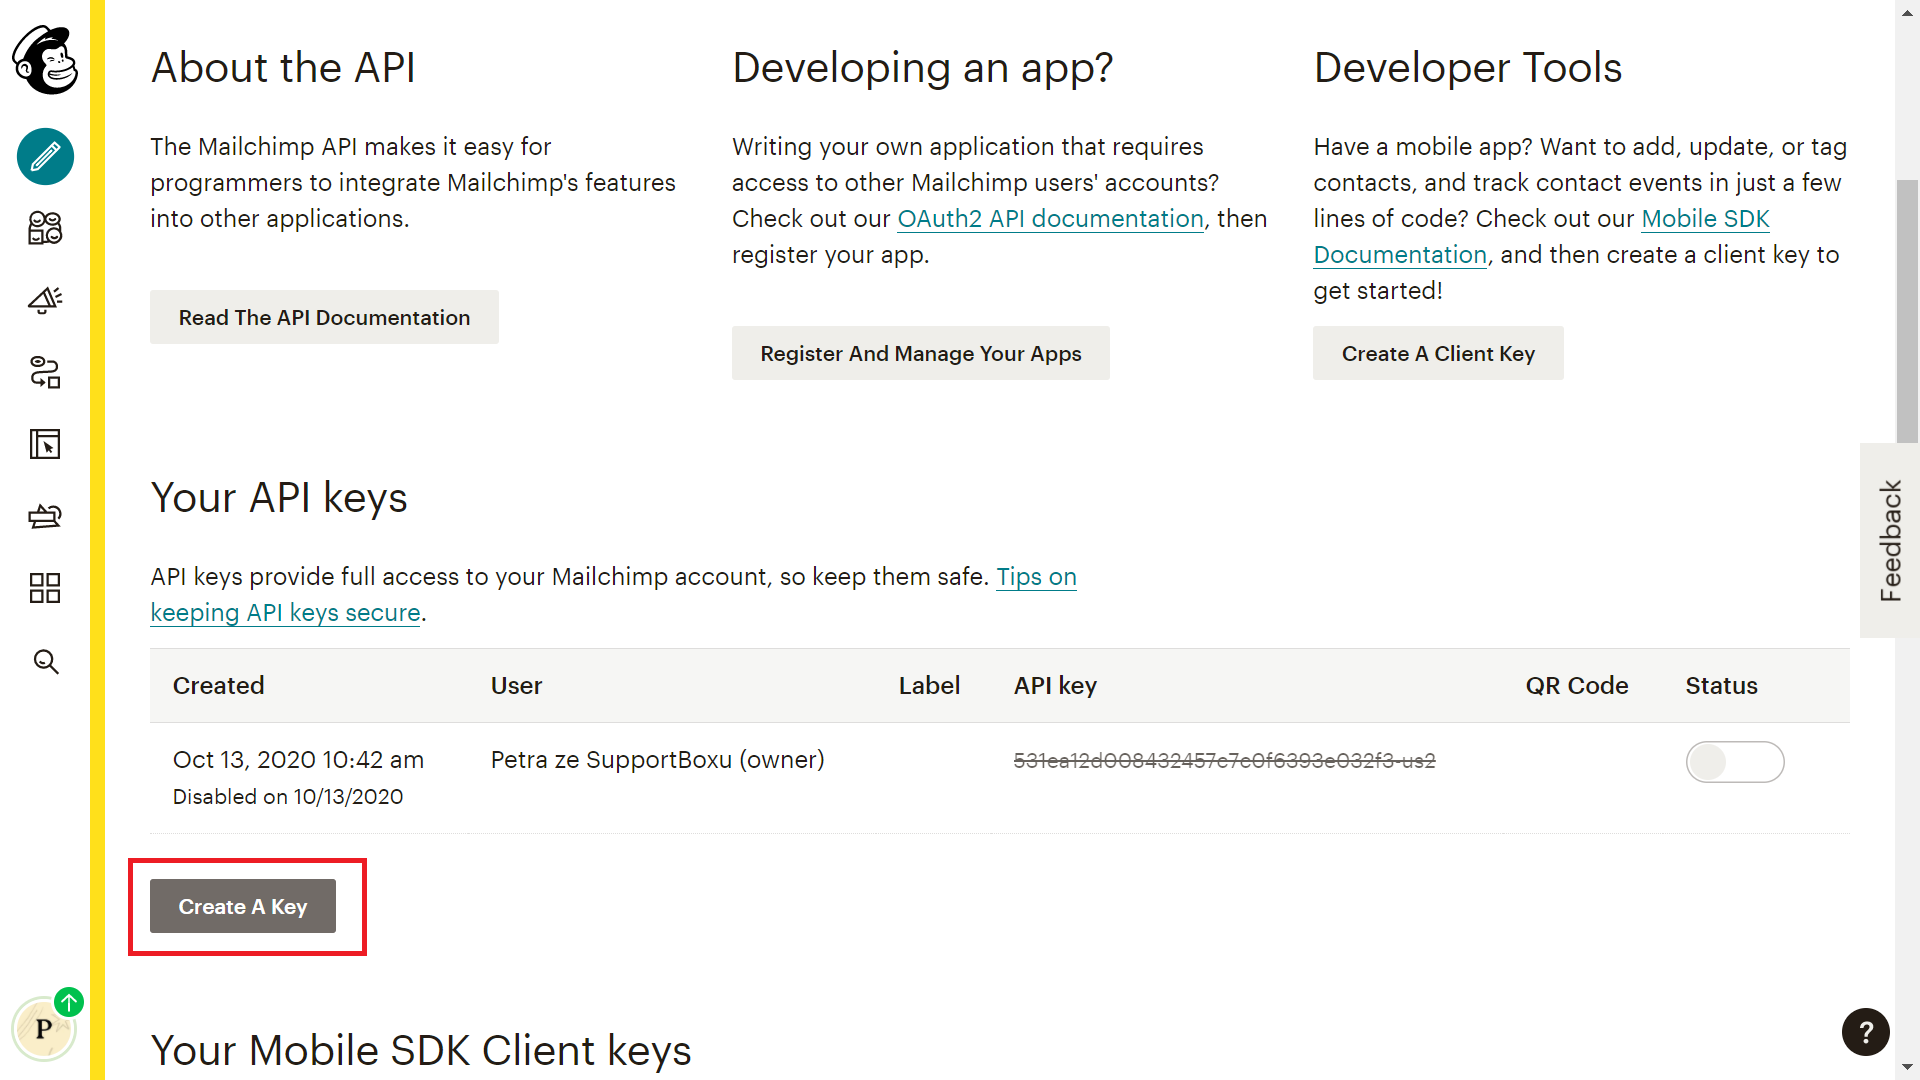The height and width of the screenshot is (1080, 1920).
Task: Toggle the disabled API key status switch
Action: click(x=1735, y=762)
